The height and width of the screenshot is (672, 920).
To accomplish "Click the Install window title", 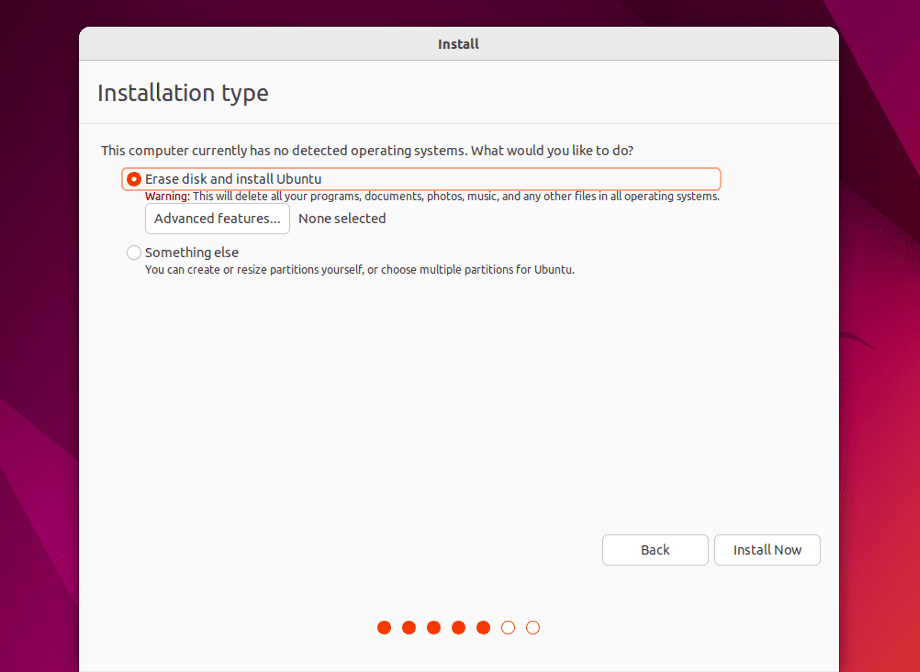I will pos(458,44).
